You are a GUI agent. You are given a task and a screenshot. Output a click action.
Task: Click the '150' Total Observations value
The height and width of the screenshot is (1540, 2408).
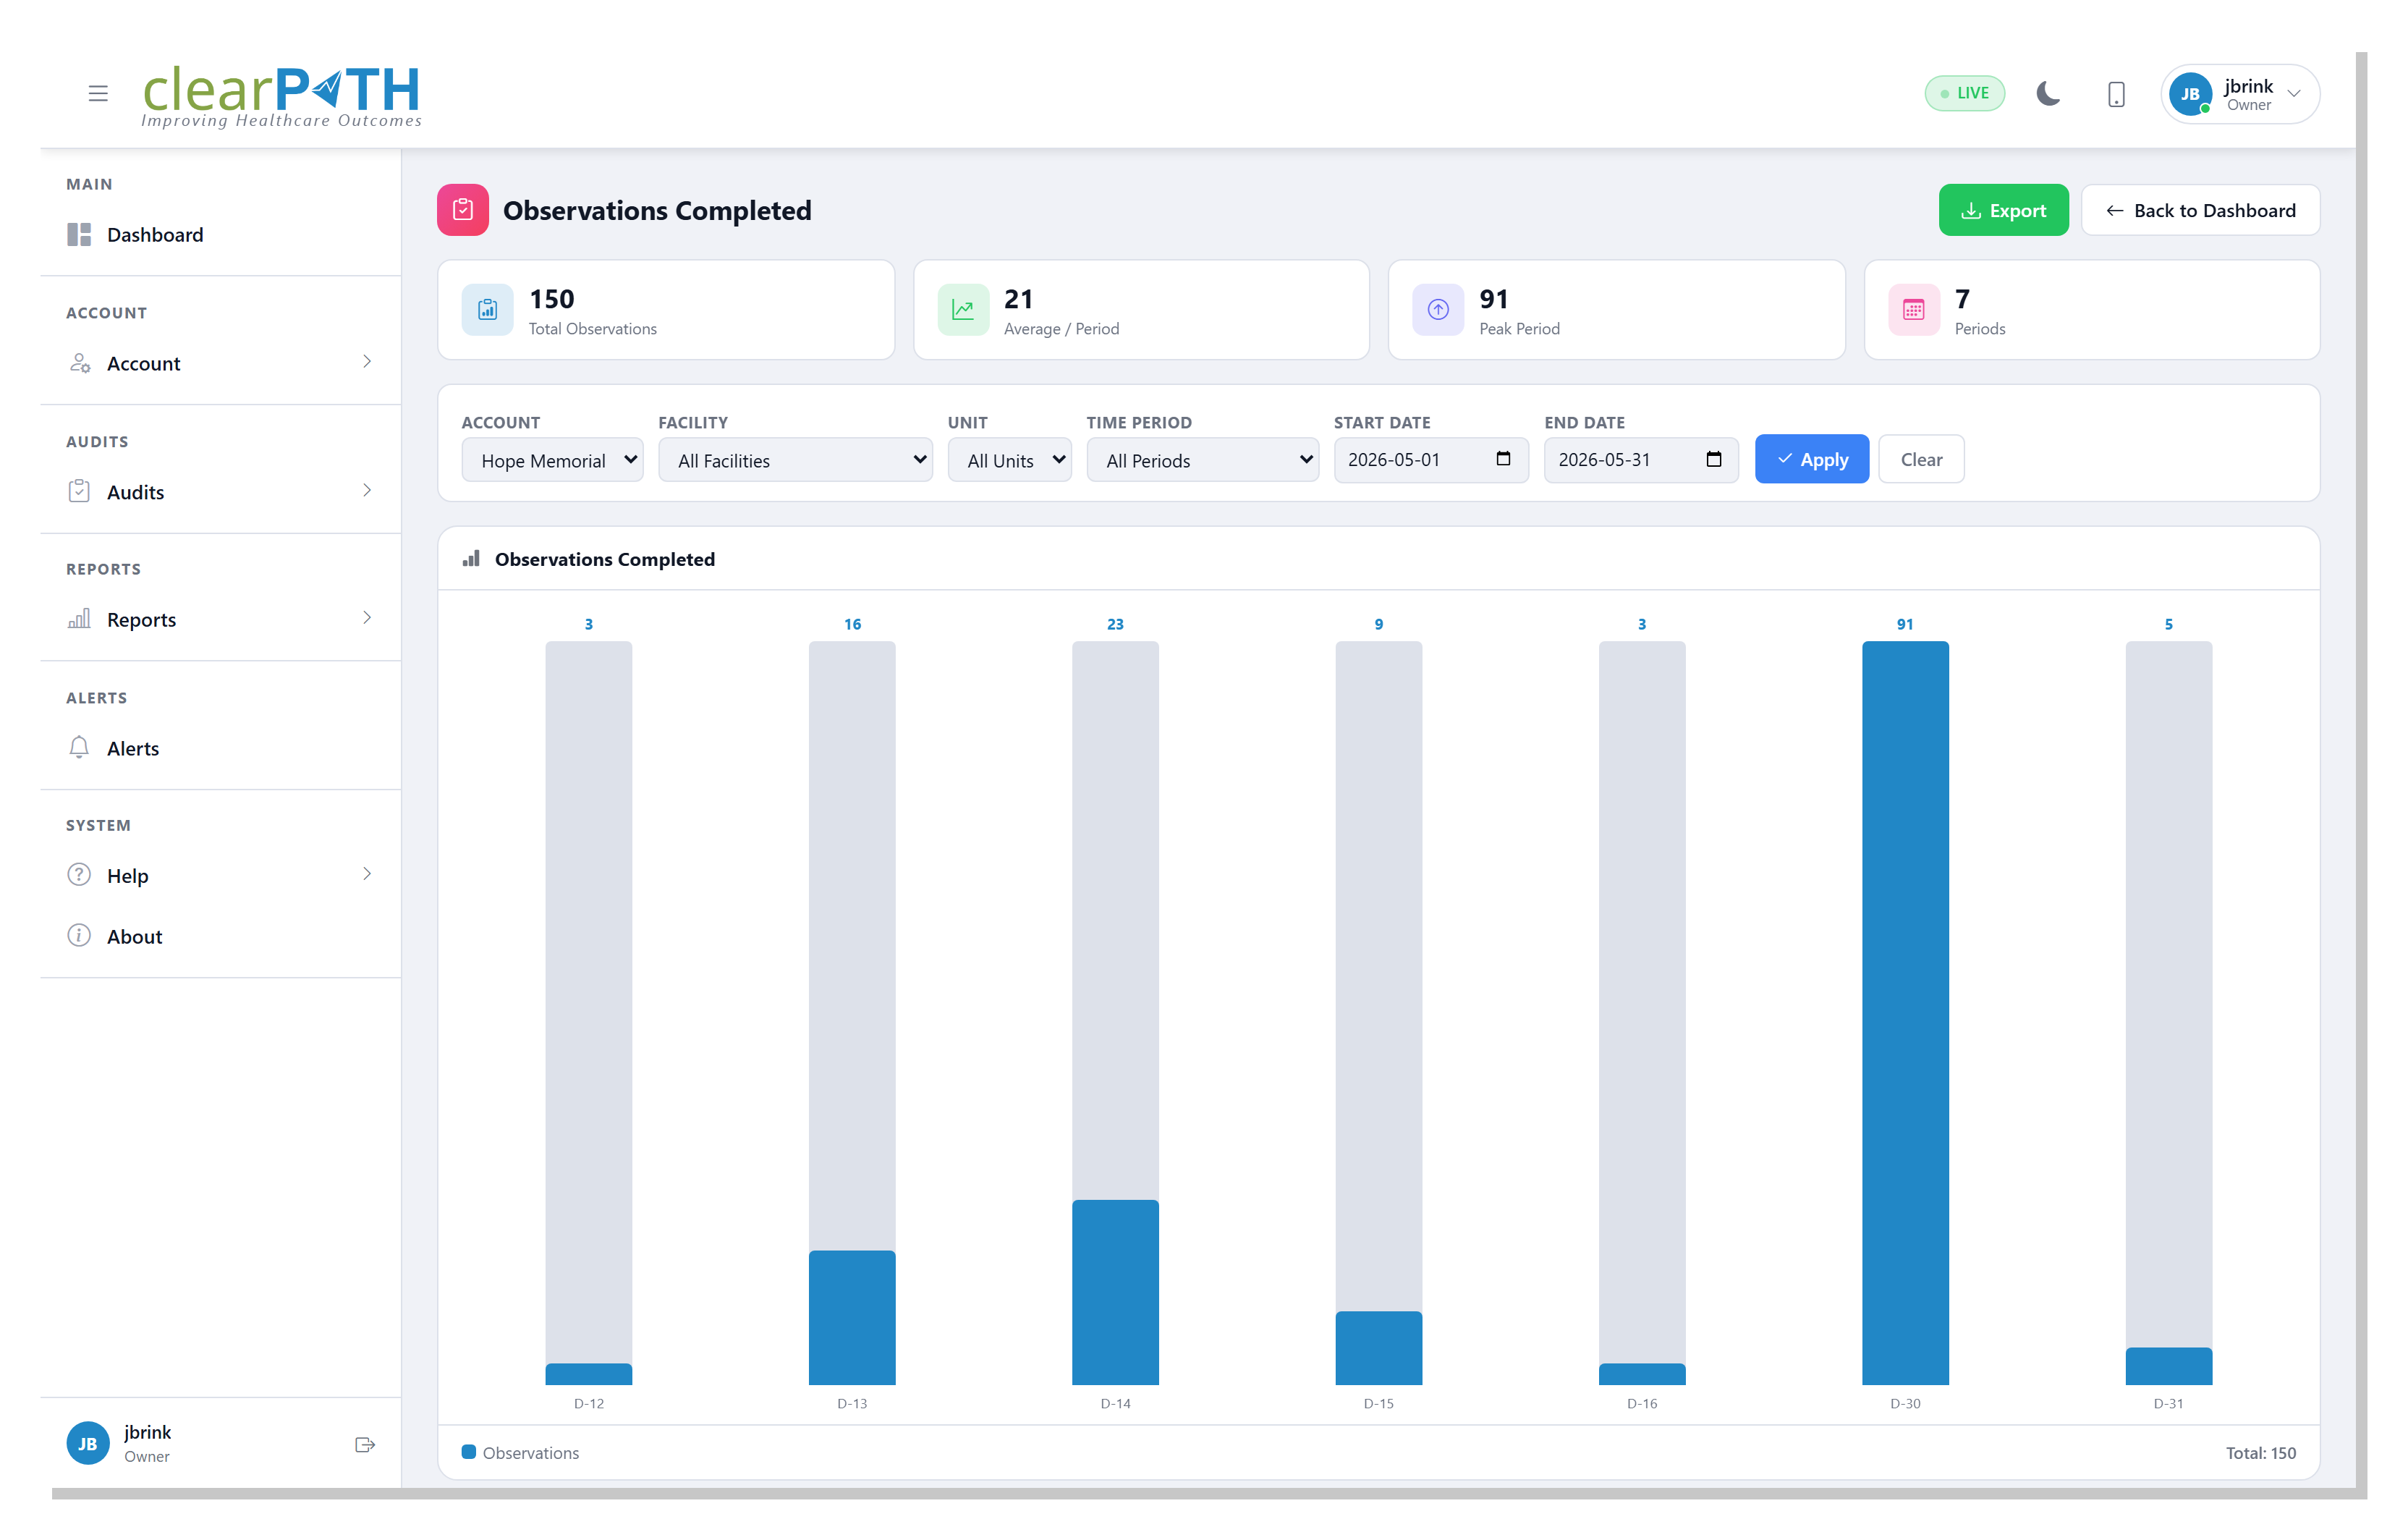tap(552, 299)
